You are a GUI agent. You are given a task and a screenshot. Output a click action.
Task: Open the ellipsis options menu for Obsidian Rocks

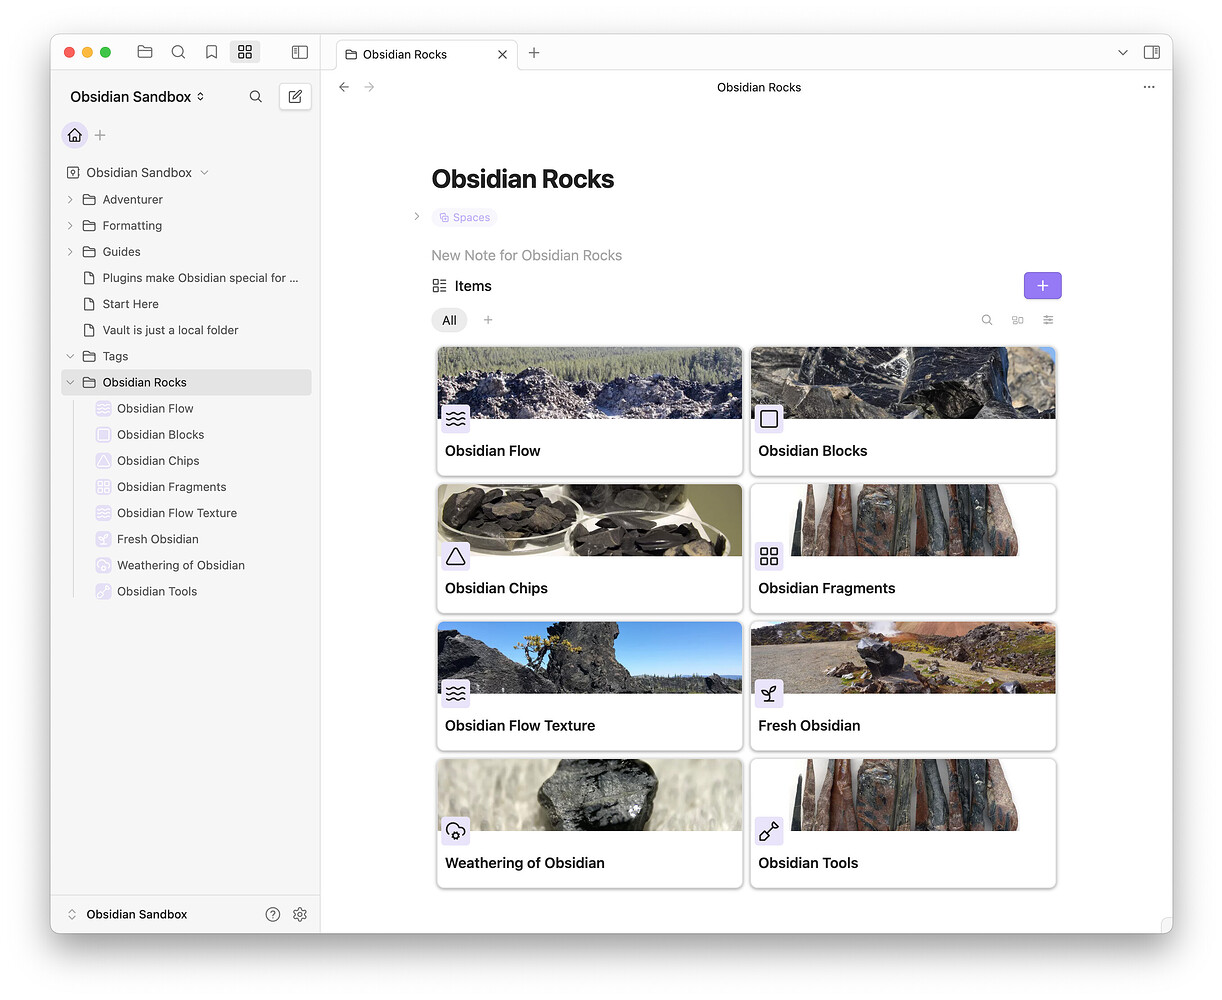tap(1148, 87)
